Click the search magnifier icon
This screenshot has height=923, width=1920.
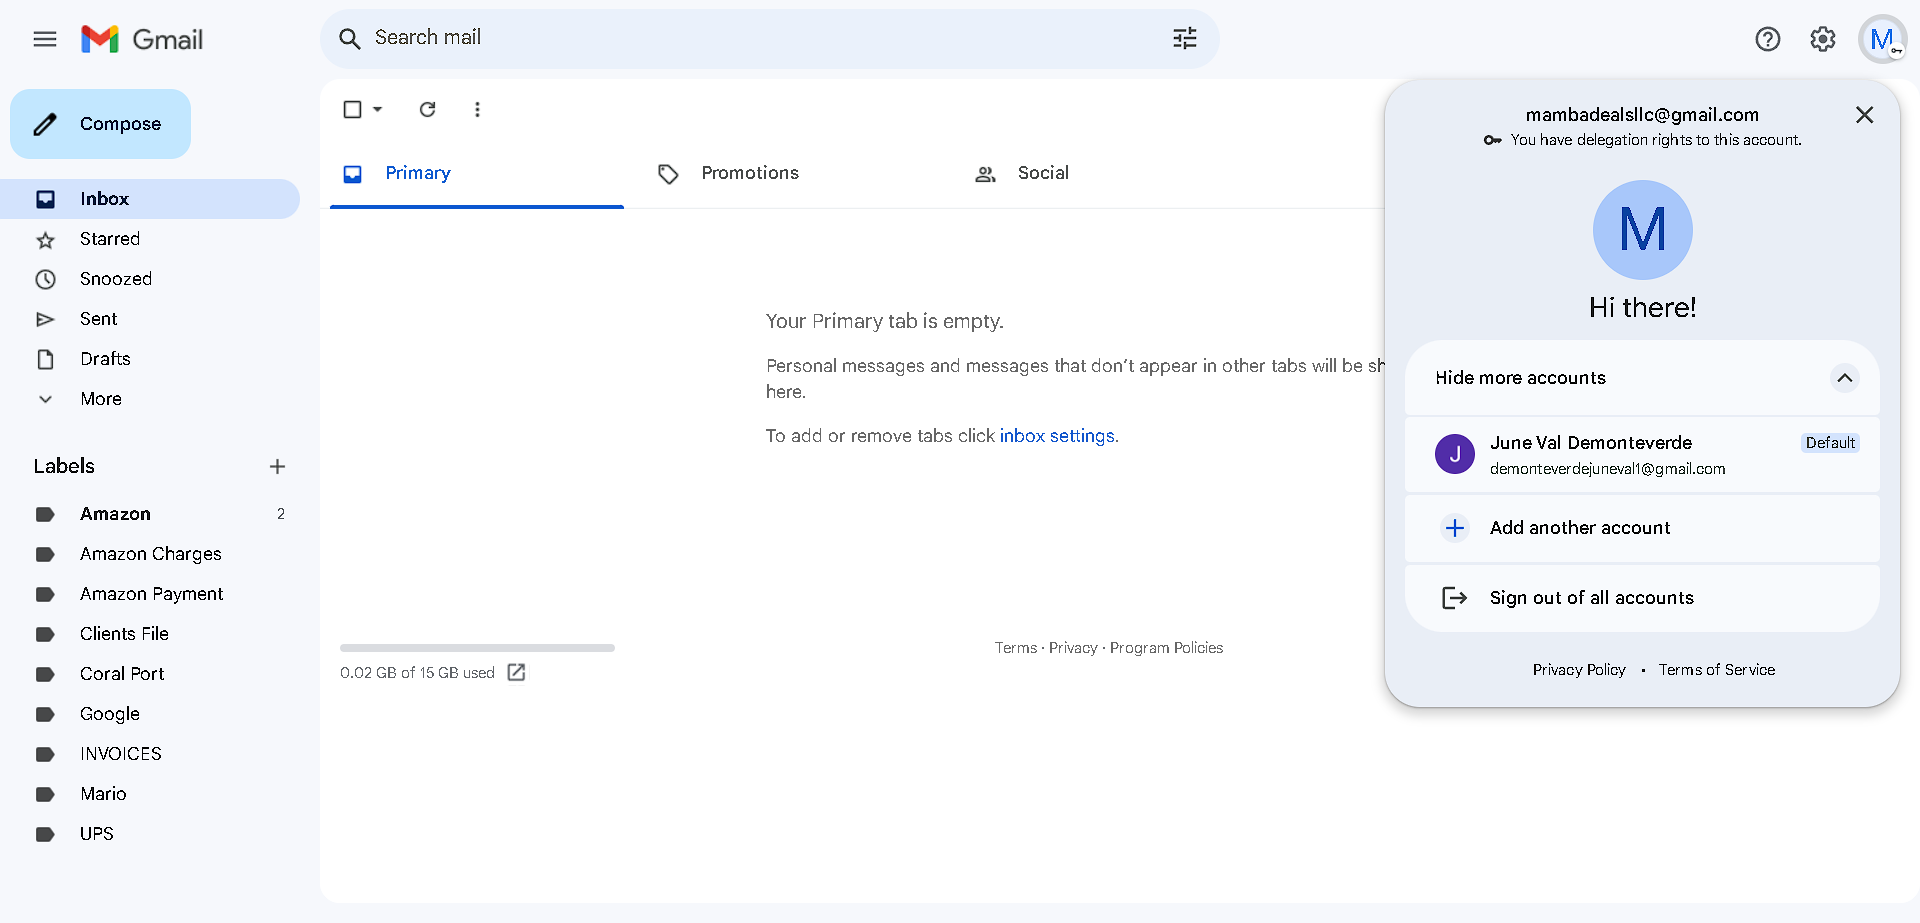coord(349,39)
